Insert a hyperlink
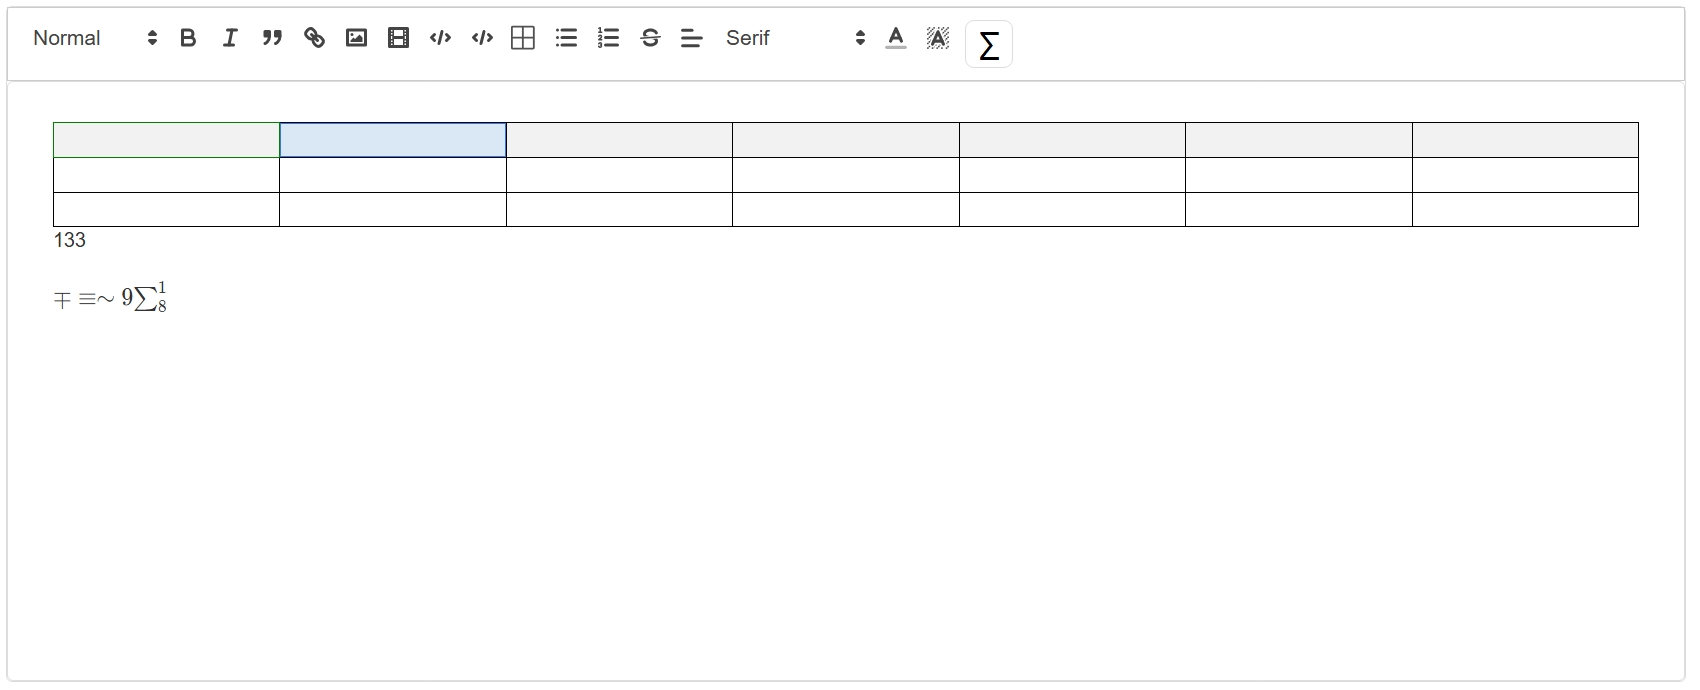 pos(314,38)
